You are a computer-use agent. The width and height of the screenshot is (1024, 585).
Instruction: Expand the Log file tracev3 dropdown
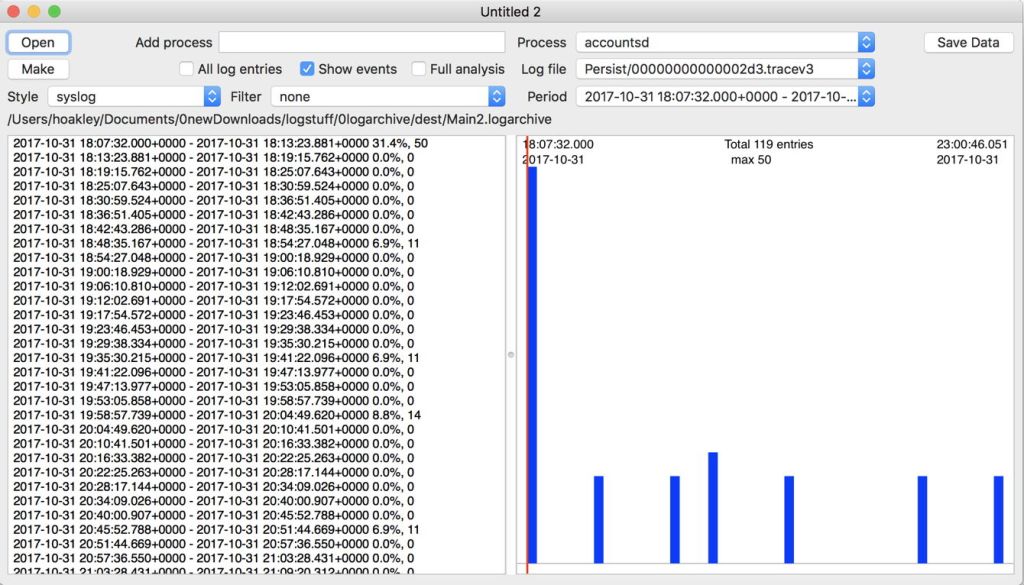[725, 69]
